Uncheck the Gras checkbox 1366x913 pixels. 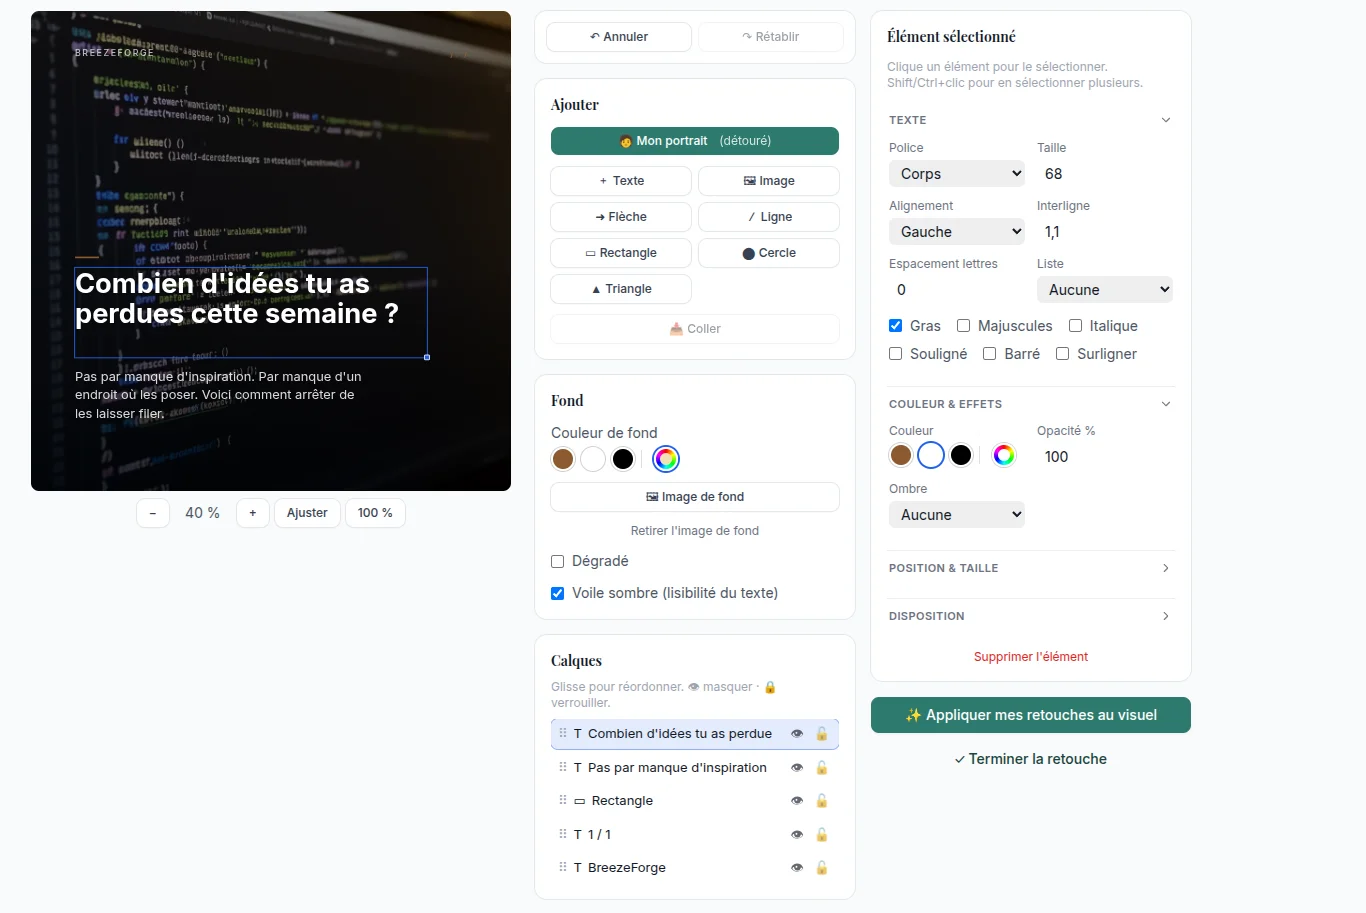(896, 326)
